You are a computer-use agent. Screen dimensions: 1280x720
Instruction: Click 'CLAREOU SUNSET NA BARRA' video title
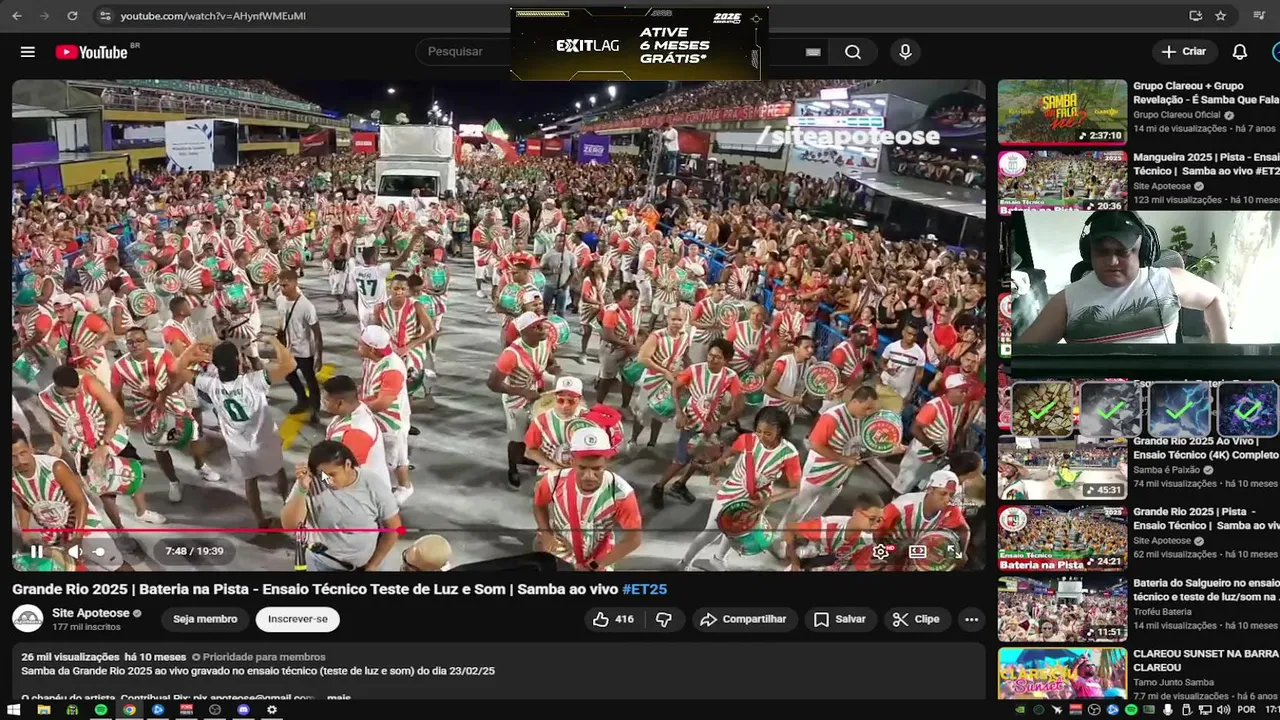[x=1206, y=660]
